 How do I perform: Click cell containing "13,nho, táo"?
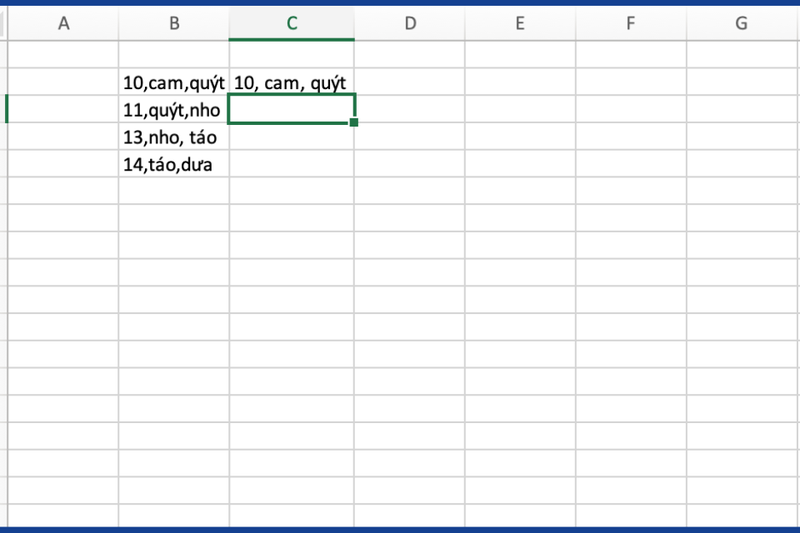coord(174,137)
